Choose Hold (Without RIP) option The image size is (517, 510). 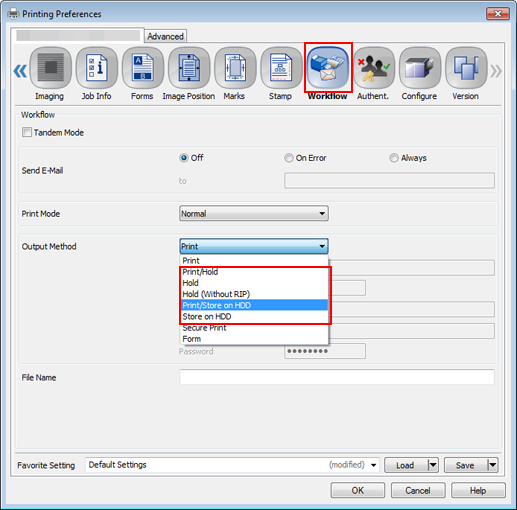click(254, 294)
